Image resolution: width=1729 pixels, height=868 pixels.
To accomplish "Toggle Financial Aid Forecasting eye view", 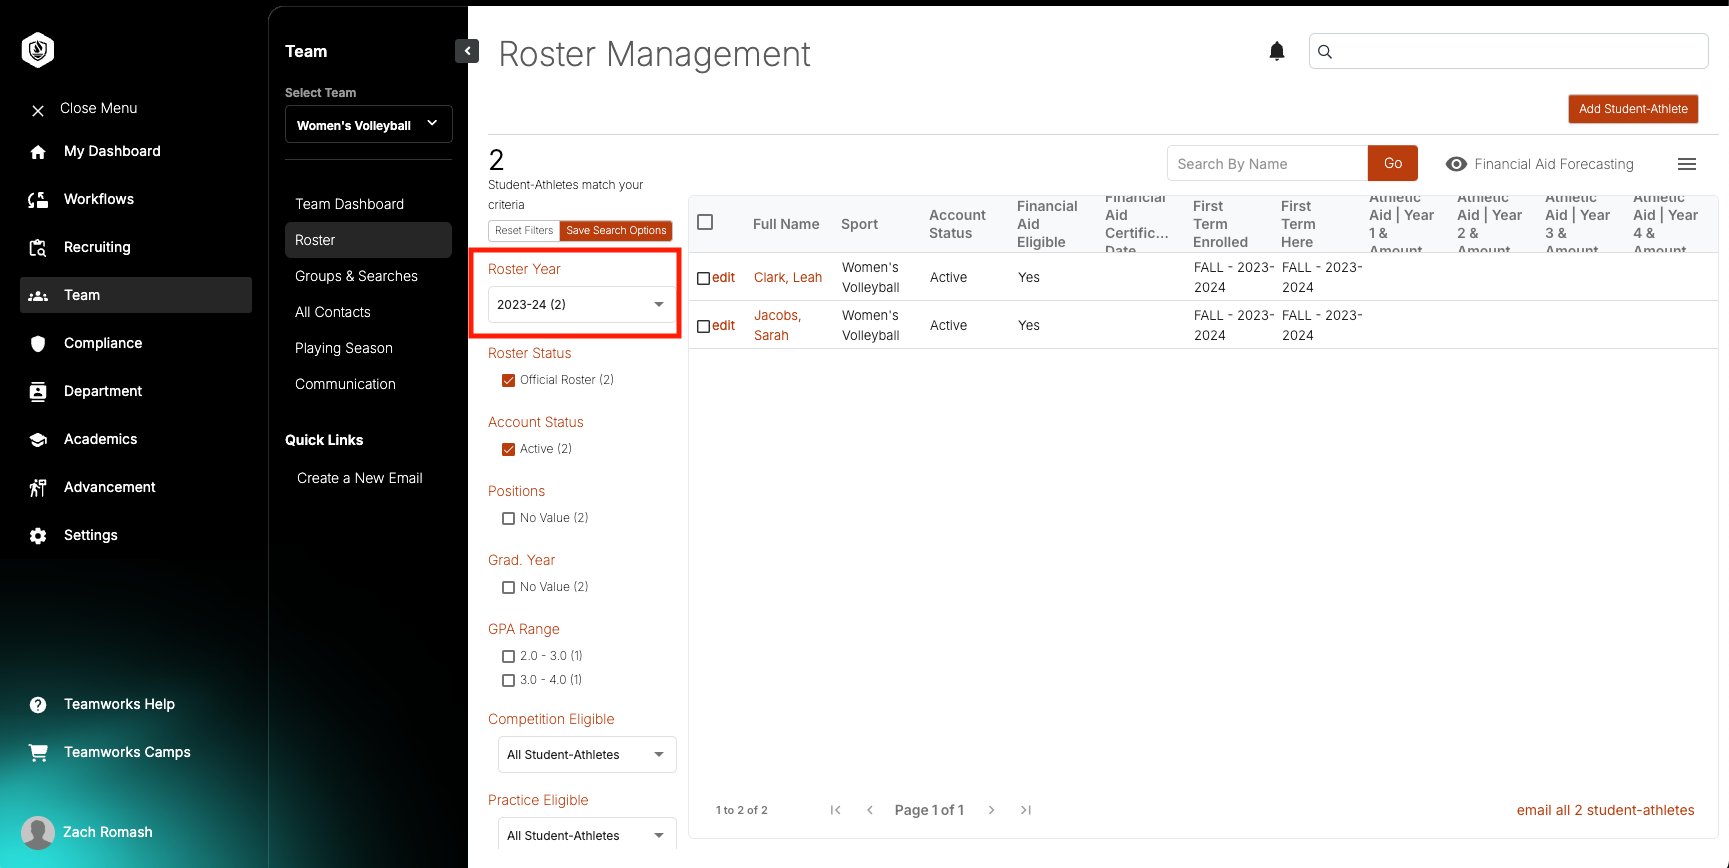I will [x=1456, y=164].
